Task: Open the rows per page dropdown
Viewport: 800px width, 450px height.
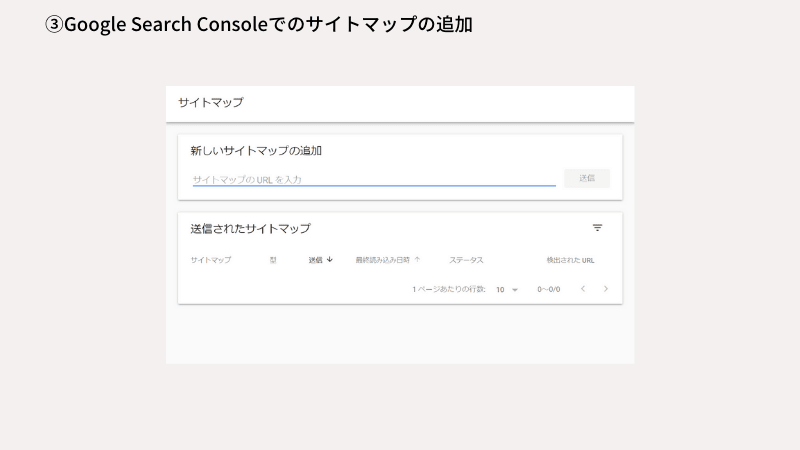Action: click(507, 289)
